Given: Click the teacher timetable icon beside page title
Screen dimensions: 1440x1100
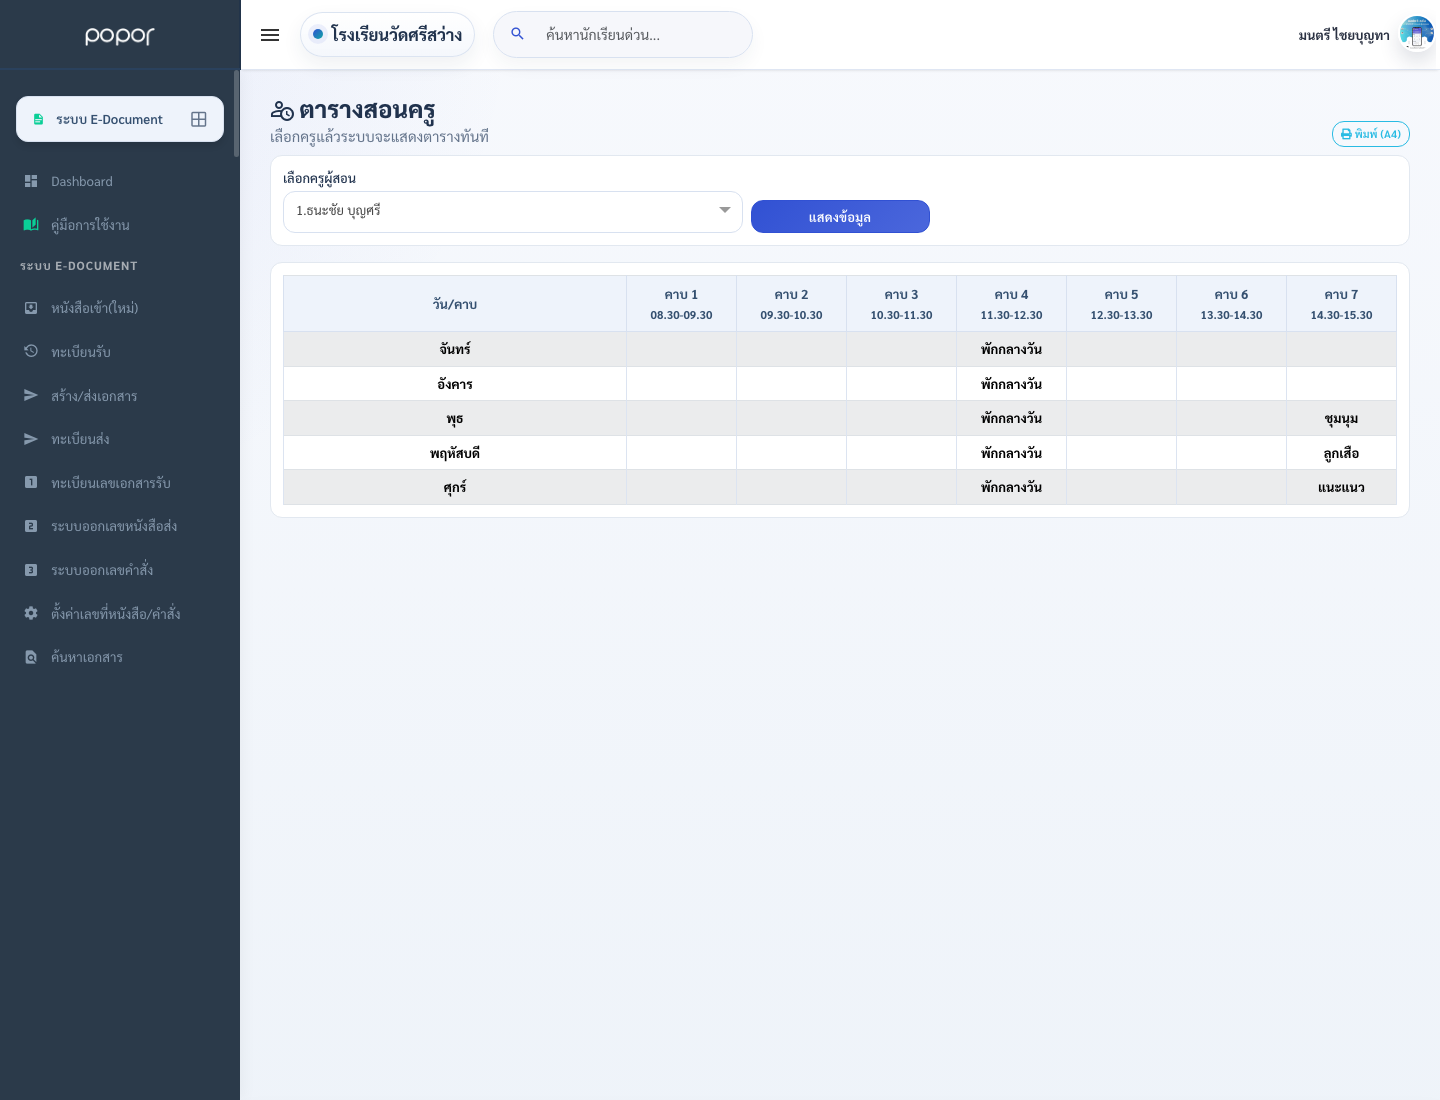Looking at the screenshot, I should (282, 111).
